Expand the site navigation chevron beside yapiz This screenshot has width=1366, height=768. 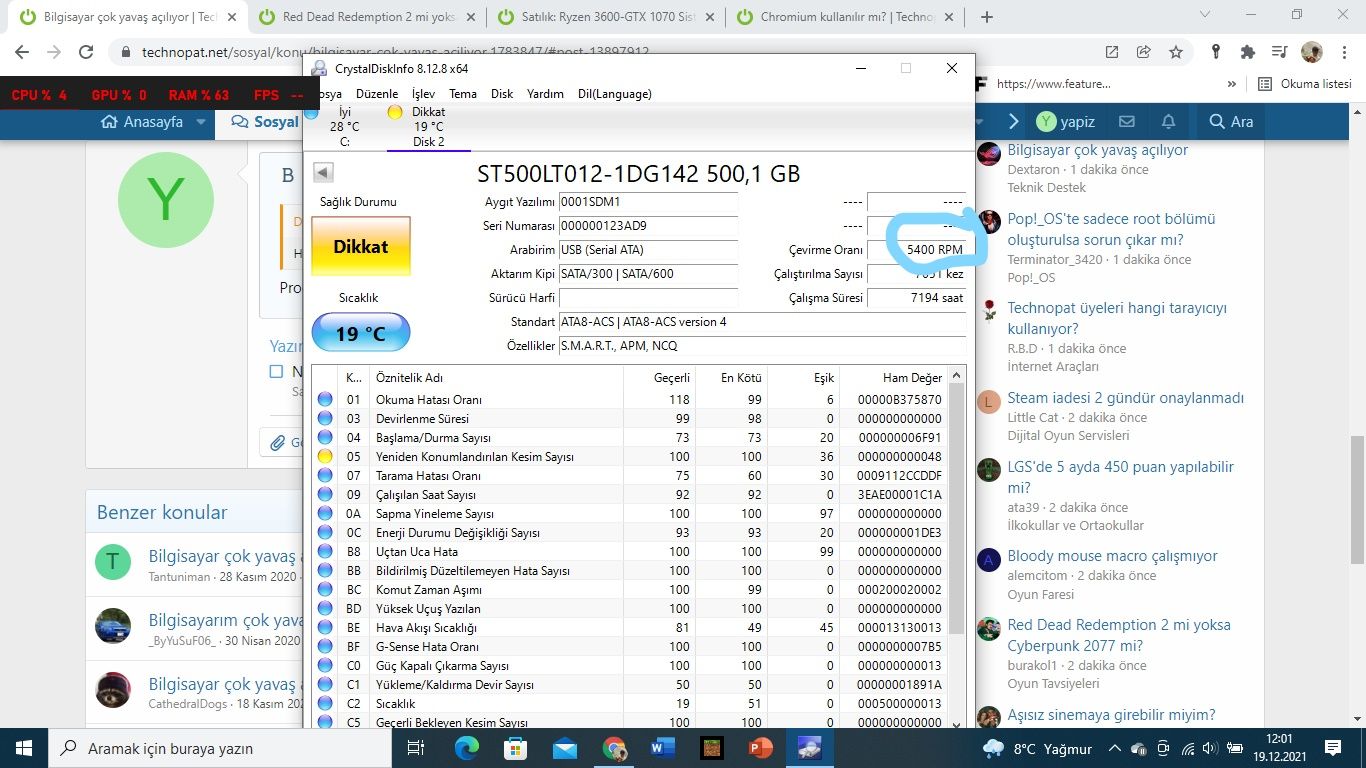click(1013, 122)
